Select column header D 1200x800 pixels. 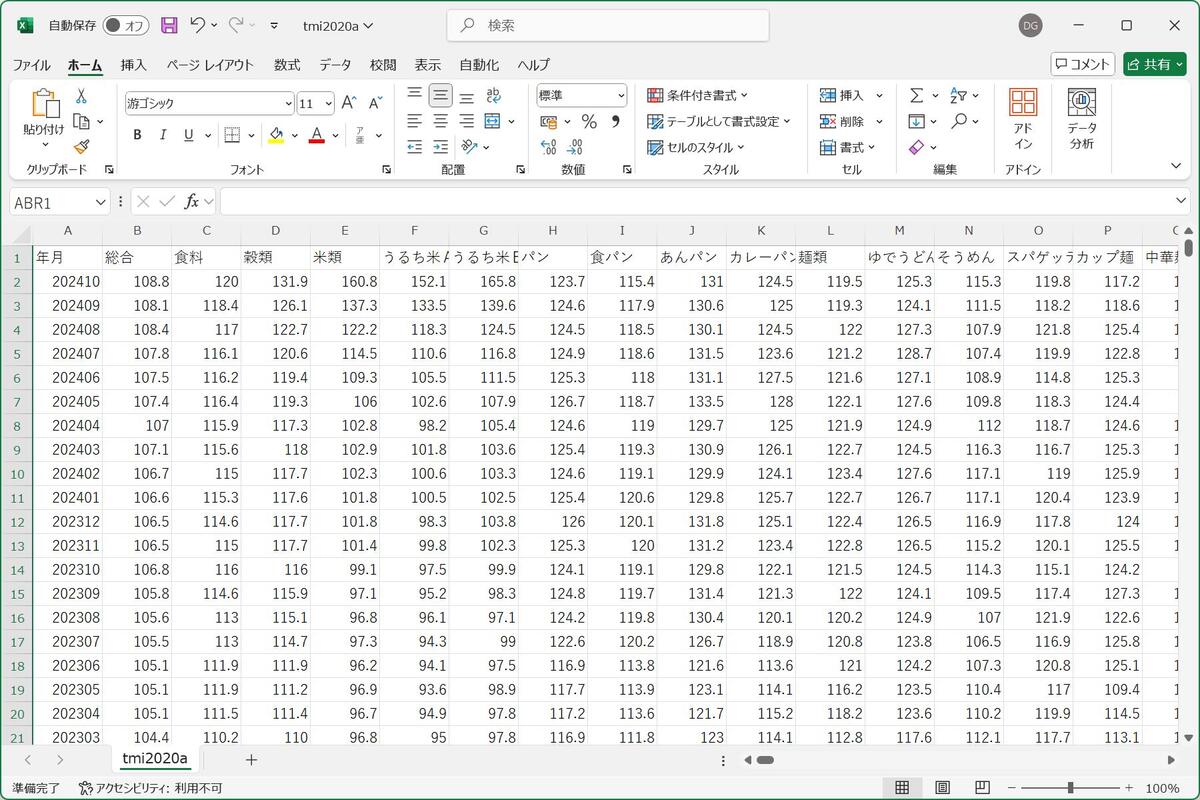click(275, 231)
